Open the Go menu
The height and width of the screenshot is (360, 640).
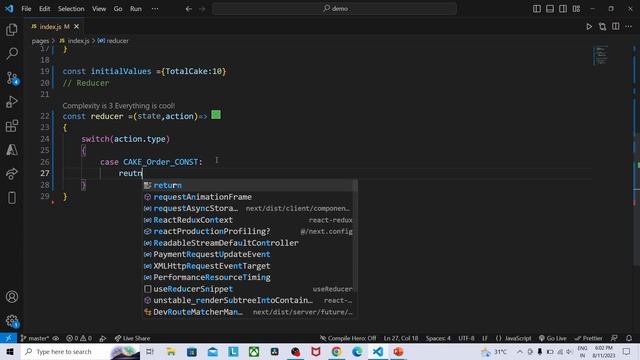[118, 9]
